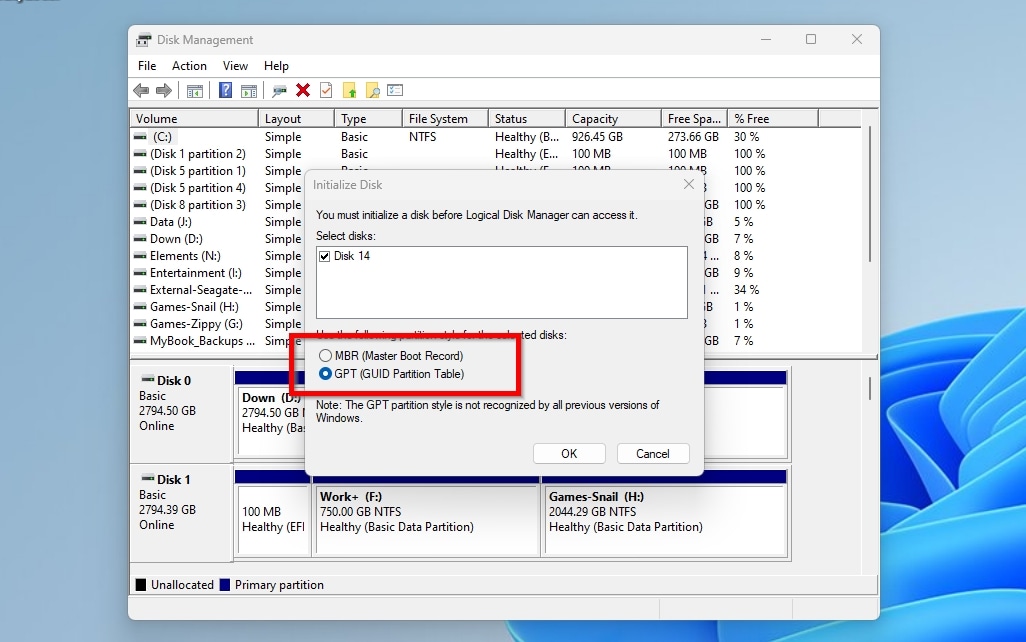Screen dimensions: 1026x642
Task: Click the drive icon beside (C:) volume
Action: pyautogui.click(x=140, y=137)
